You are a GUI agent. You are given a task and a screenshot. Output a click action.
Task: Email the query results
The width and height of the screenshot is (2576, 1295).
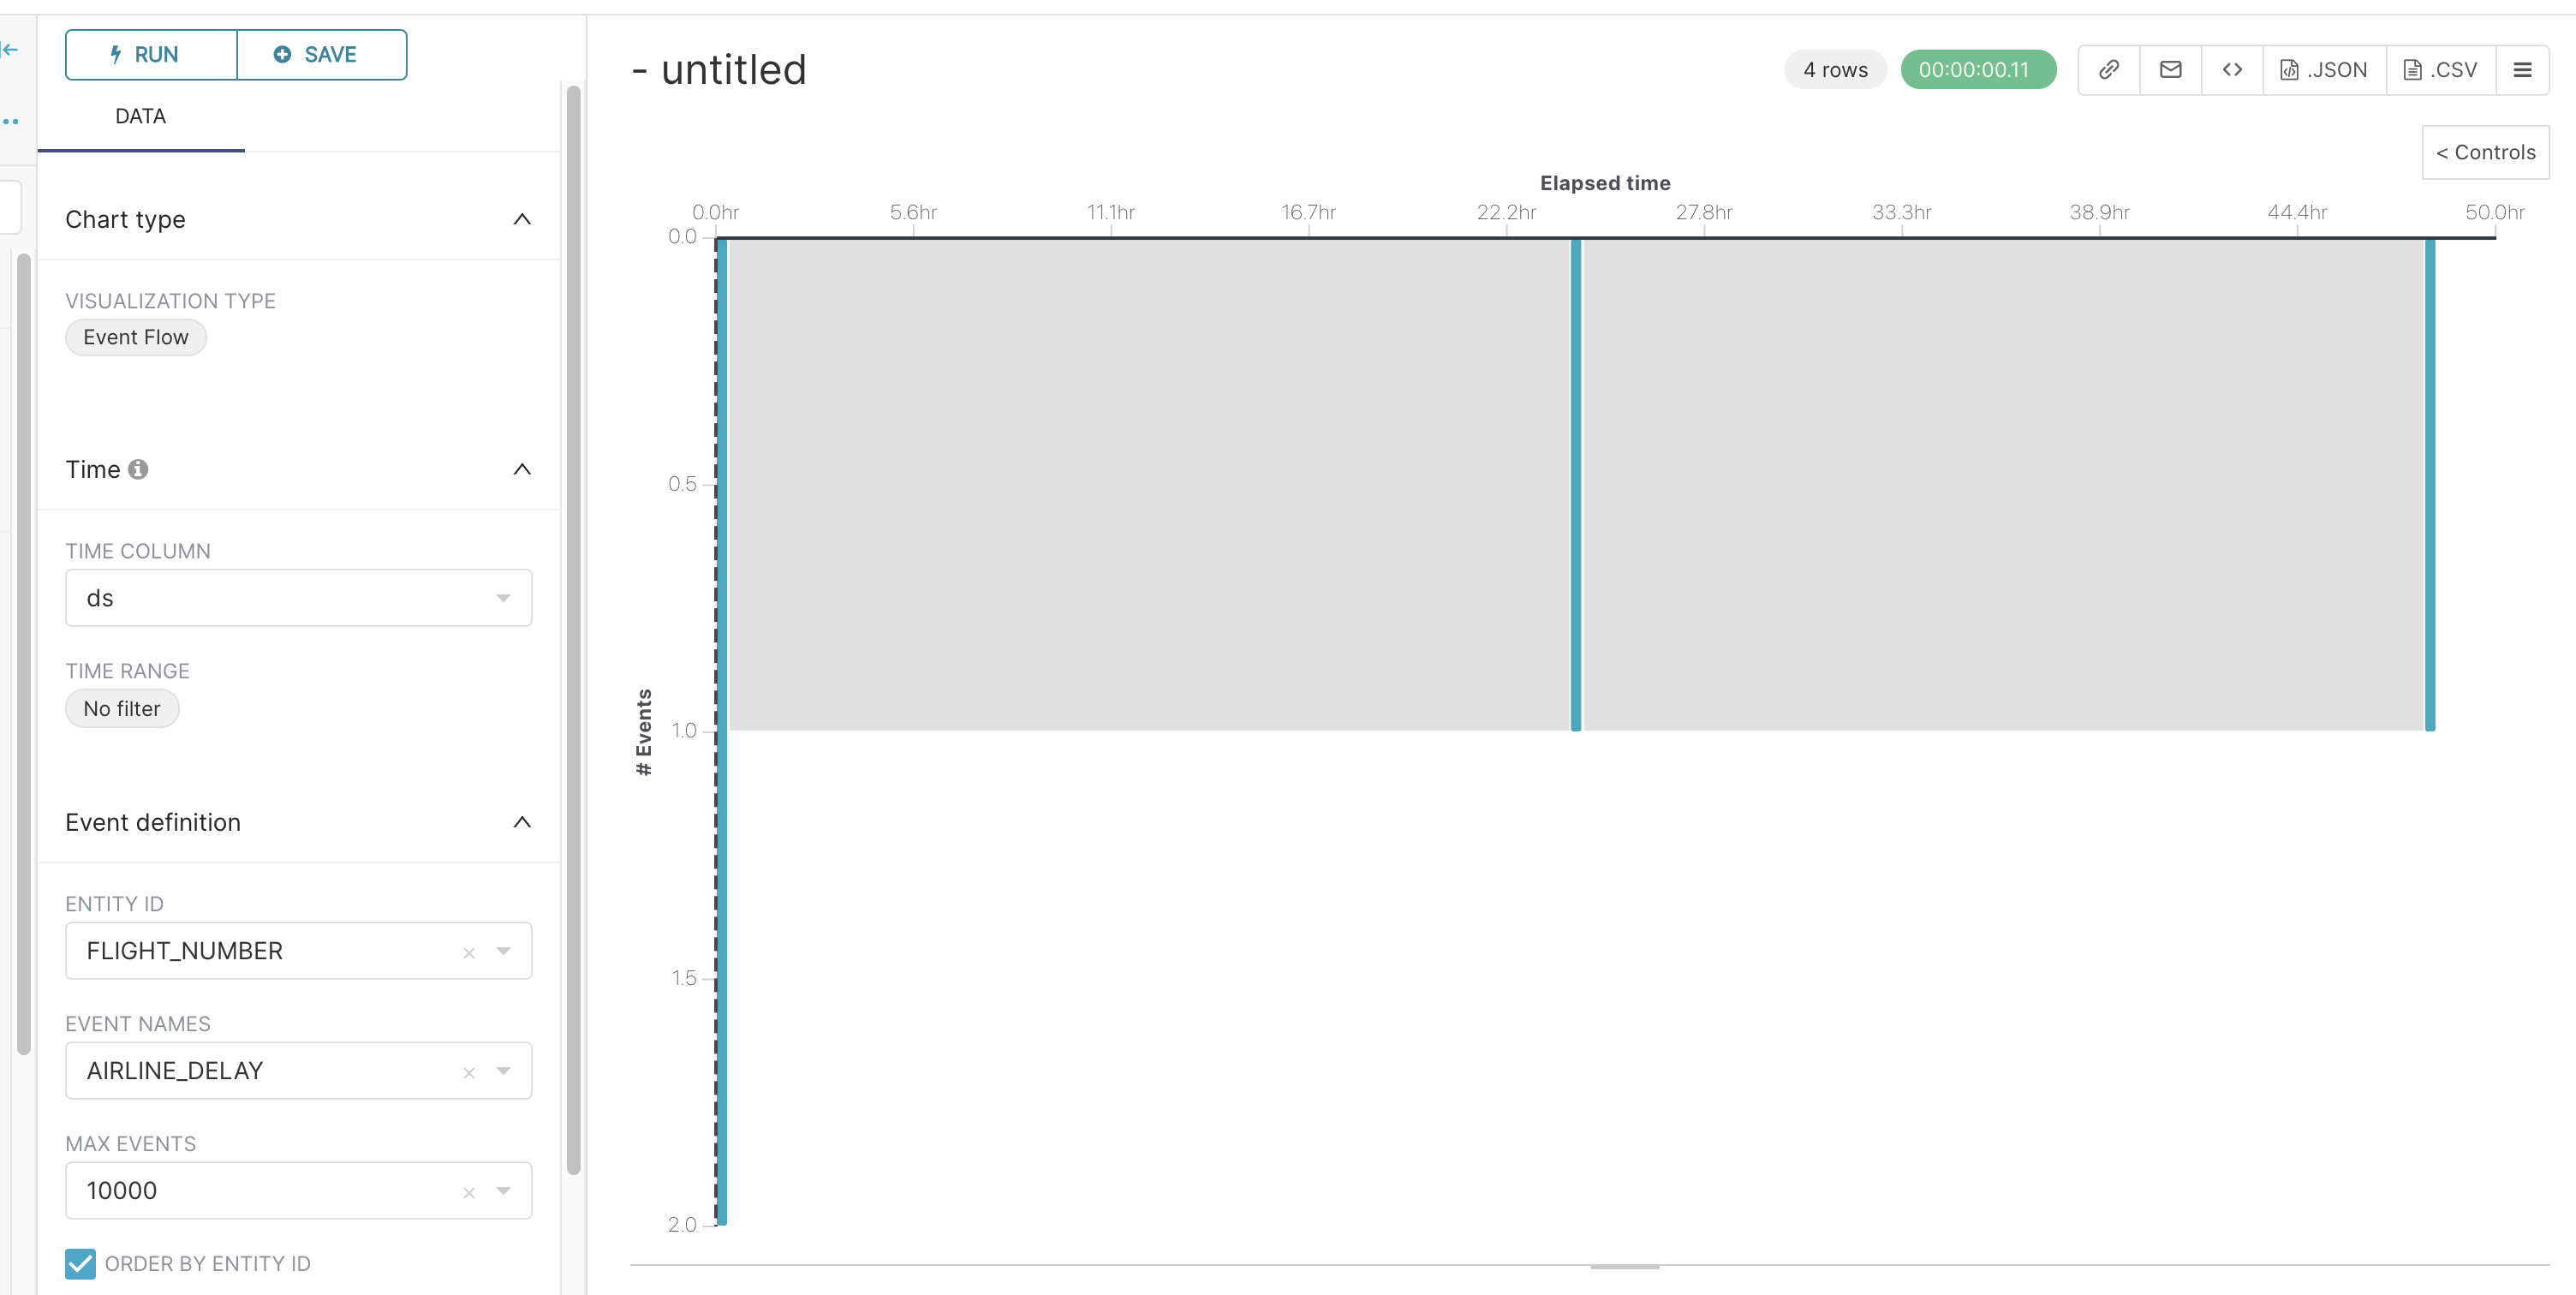tap(2170, 69)
